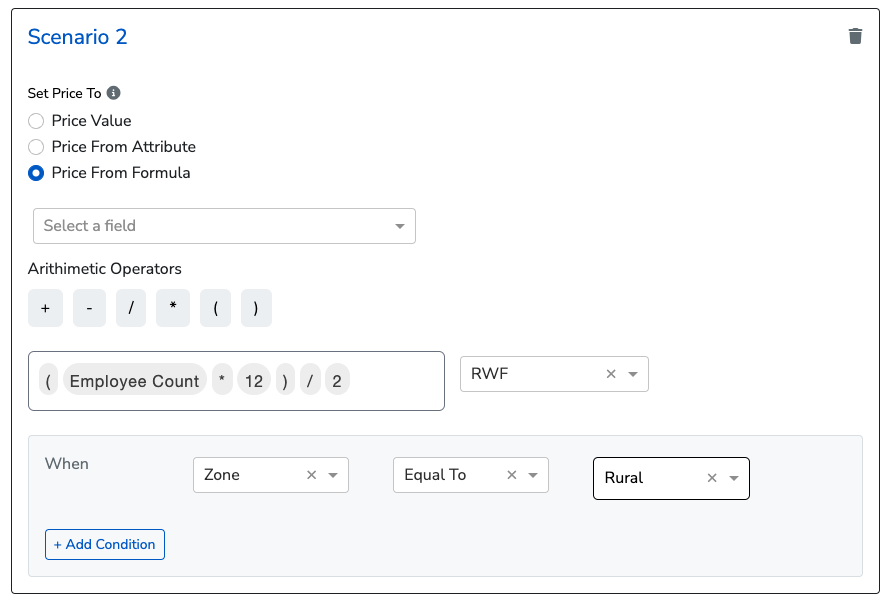The width and height of the screenshot is (892, 603).
Task: Expand the Zone condition dropdown arrow
Action: coord(333,475)
